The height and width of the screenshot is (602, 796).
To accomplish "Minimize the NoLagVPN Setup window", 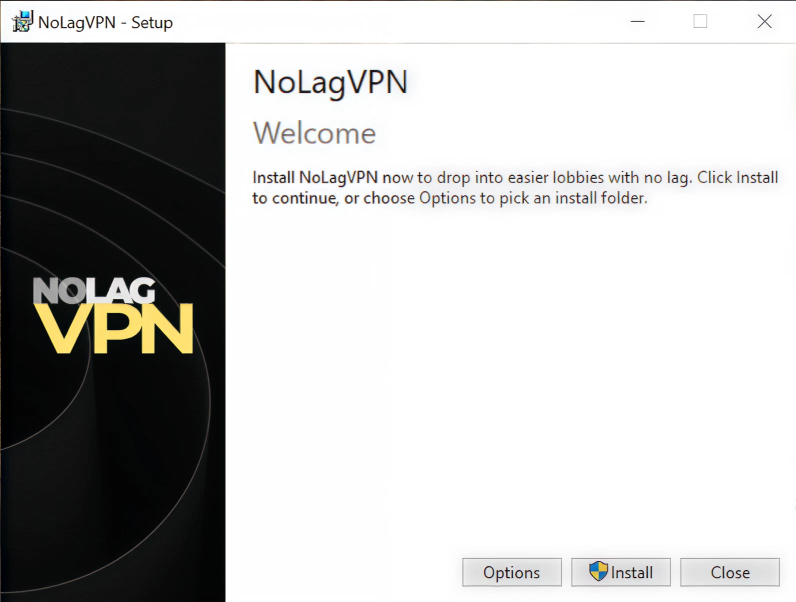I will point(638,21).
